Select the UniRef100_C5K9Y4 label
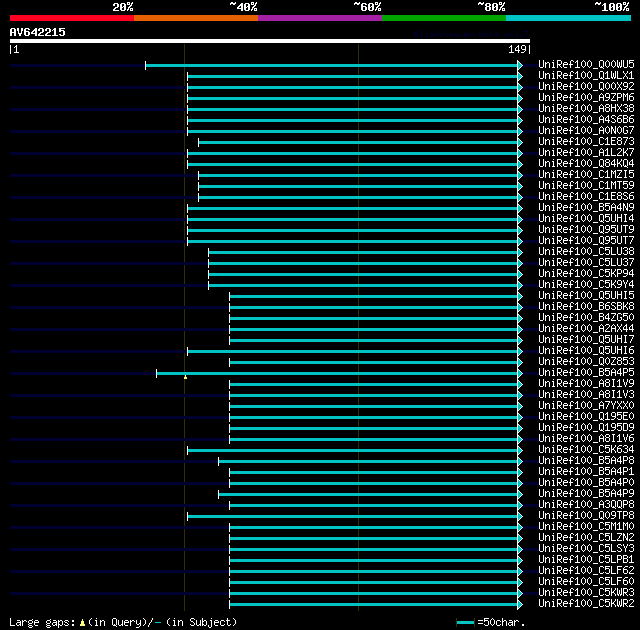The width and height of the screenshot is (640, 630). 586,285
